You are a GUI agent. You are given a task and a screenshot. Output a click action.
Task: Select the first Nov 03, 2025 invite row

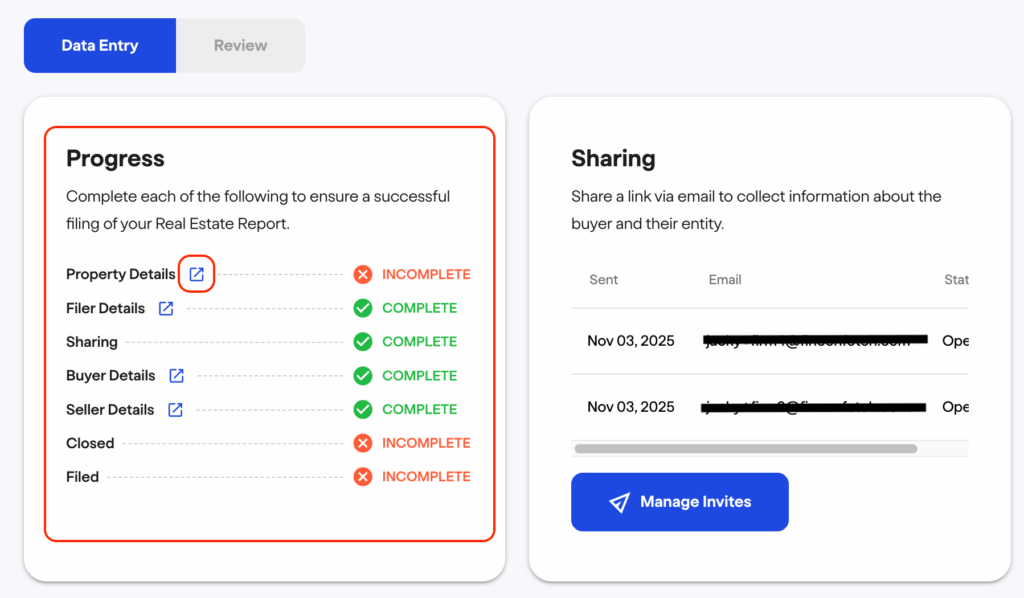click(631, 341)
